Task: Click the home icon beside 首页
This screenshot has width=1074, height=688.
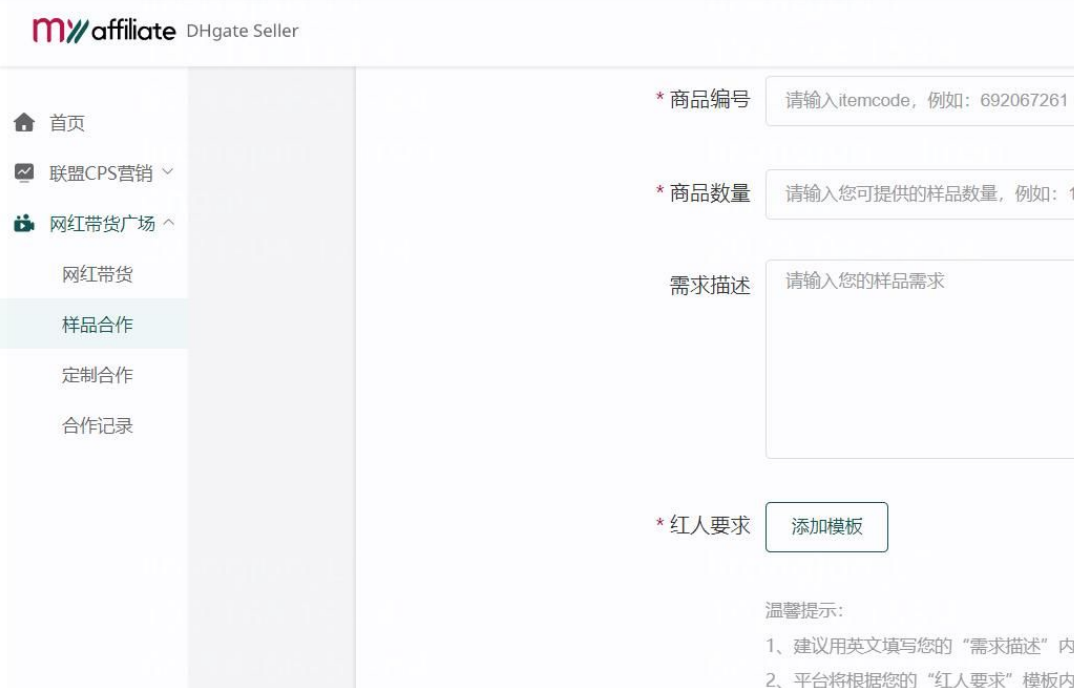Action: (24, 123)
